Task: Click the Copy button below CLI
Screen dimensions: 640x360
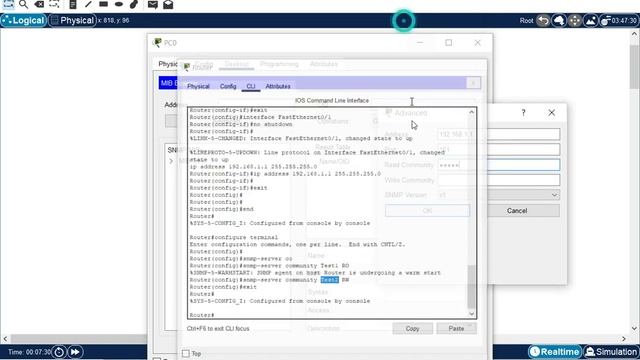Action: tap(412, 329)
